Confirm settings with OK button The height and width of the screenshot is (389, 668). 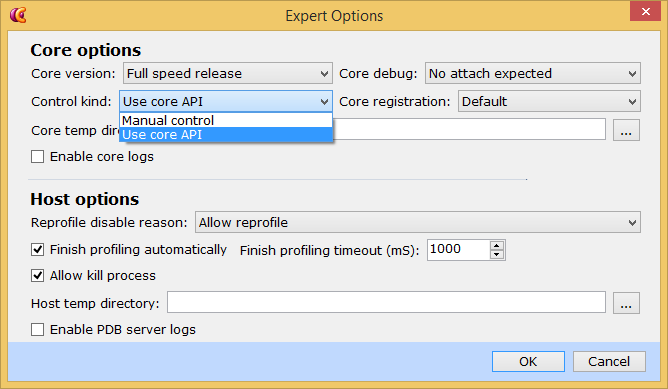(x=528, y=361)
